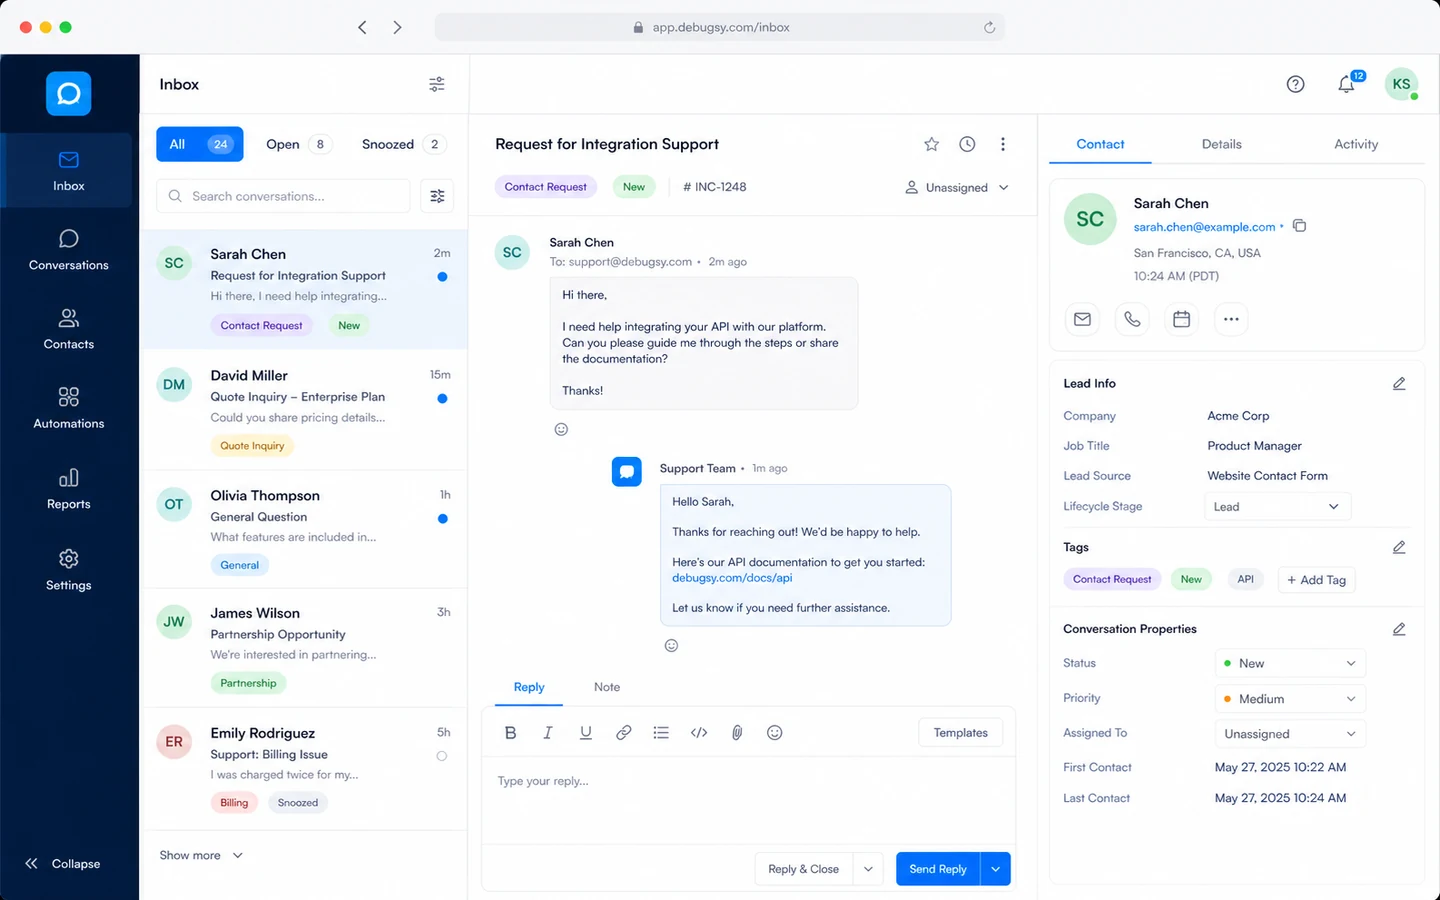The height and width of the screenshot is (900, 1440).
Task: Attach a file with paperclip icon
Action: point(737,733)
